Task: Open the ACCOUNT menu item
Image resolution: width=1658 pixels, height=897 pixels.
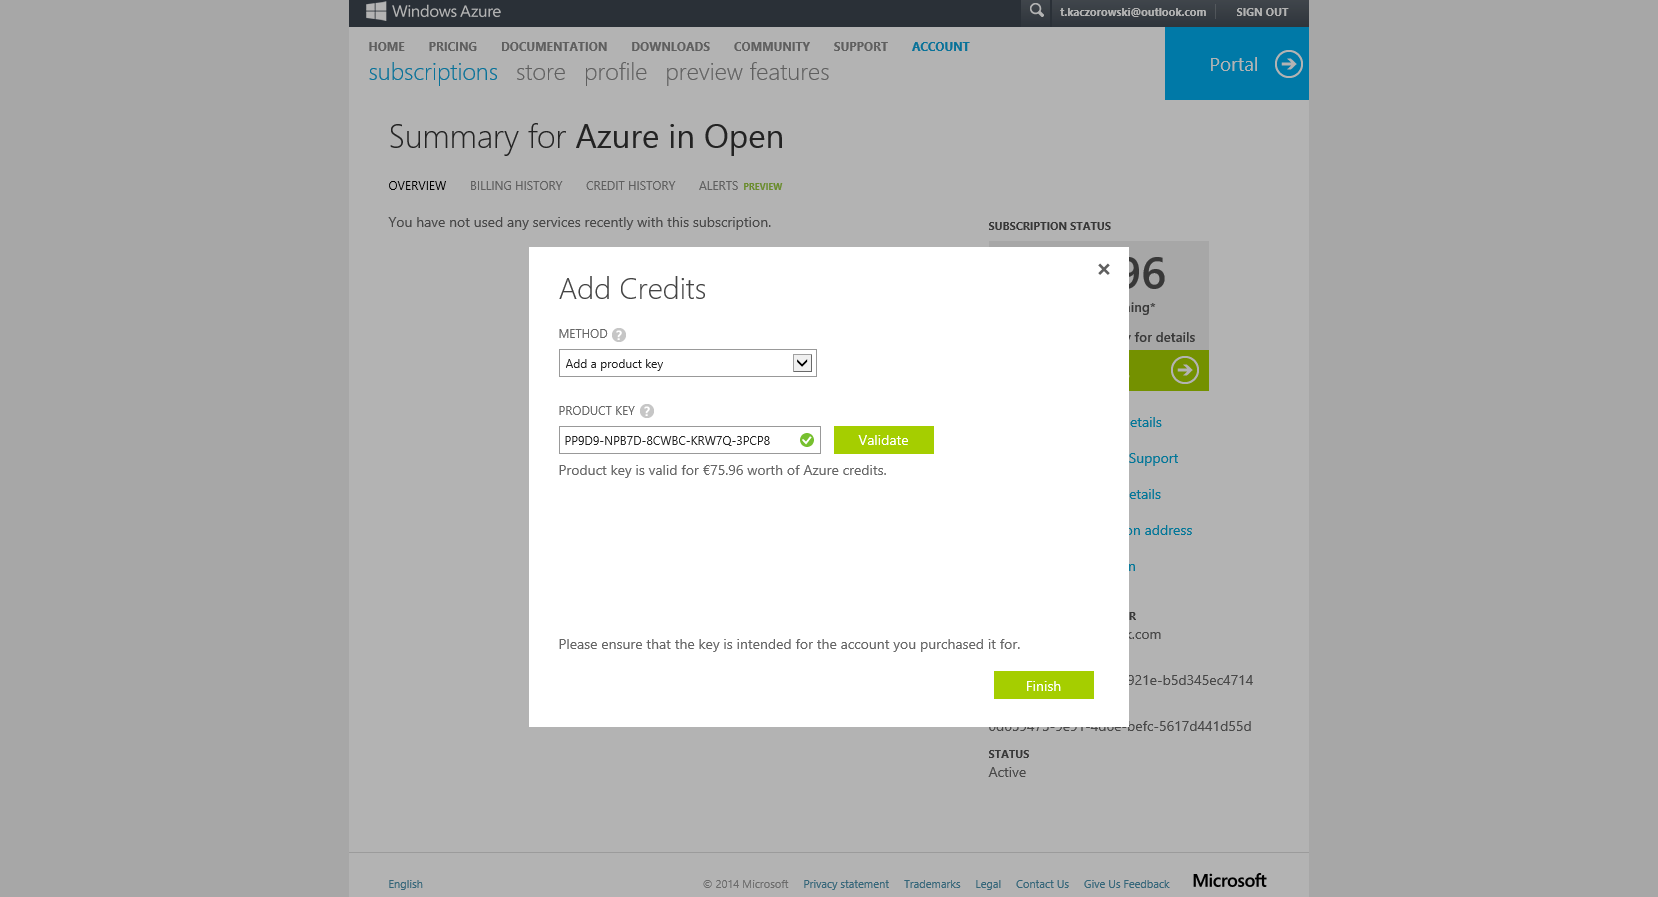Action: 941,47
